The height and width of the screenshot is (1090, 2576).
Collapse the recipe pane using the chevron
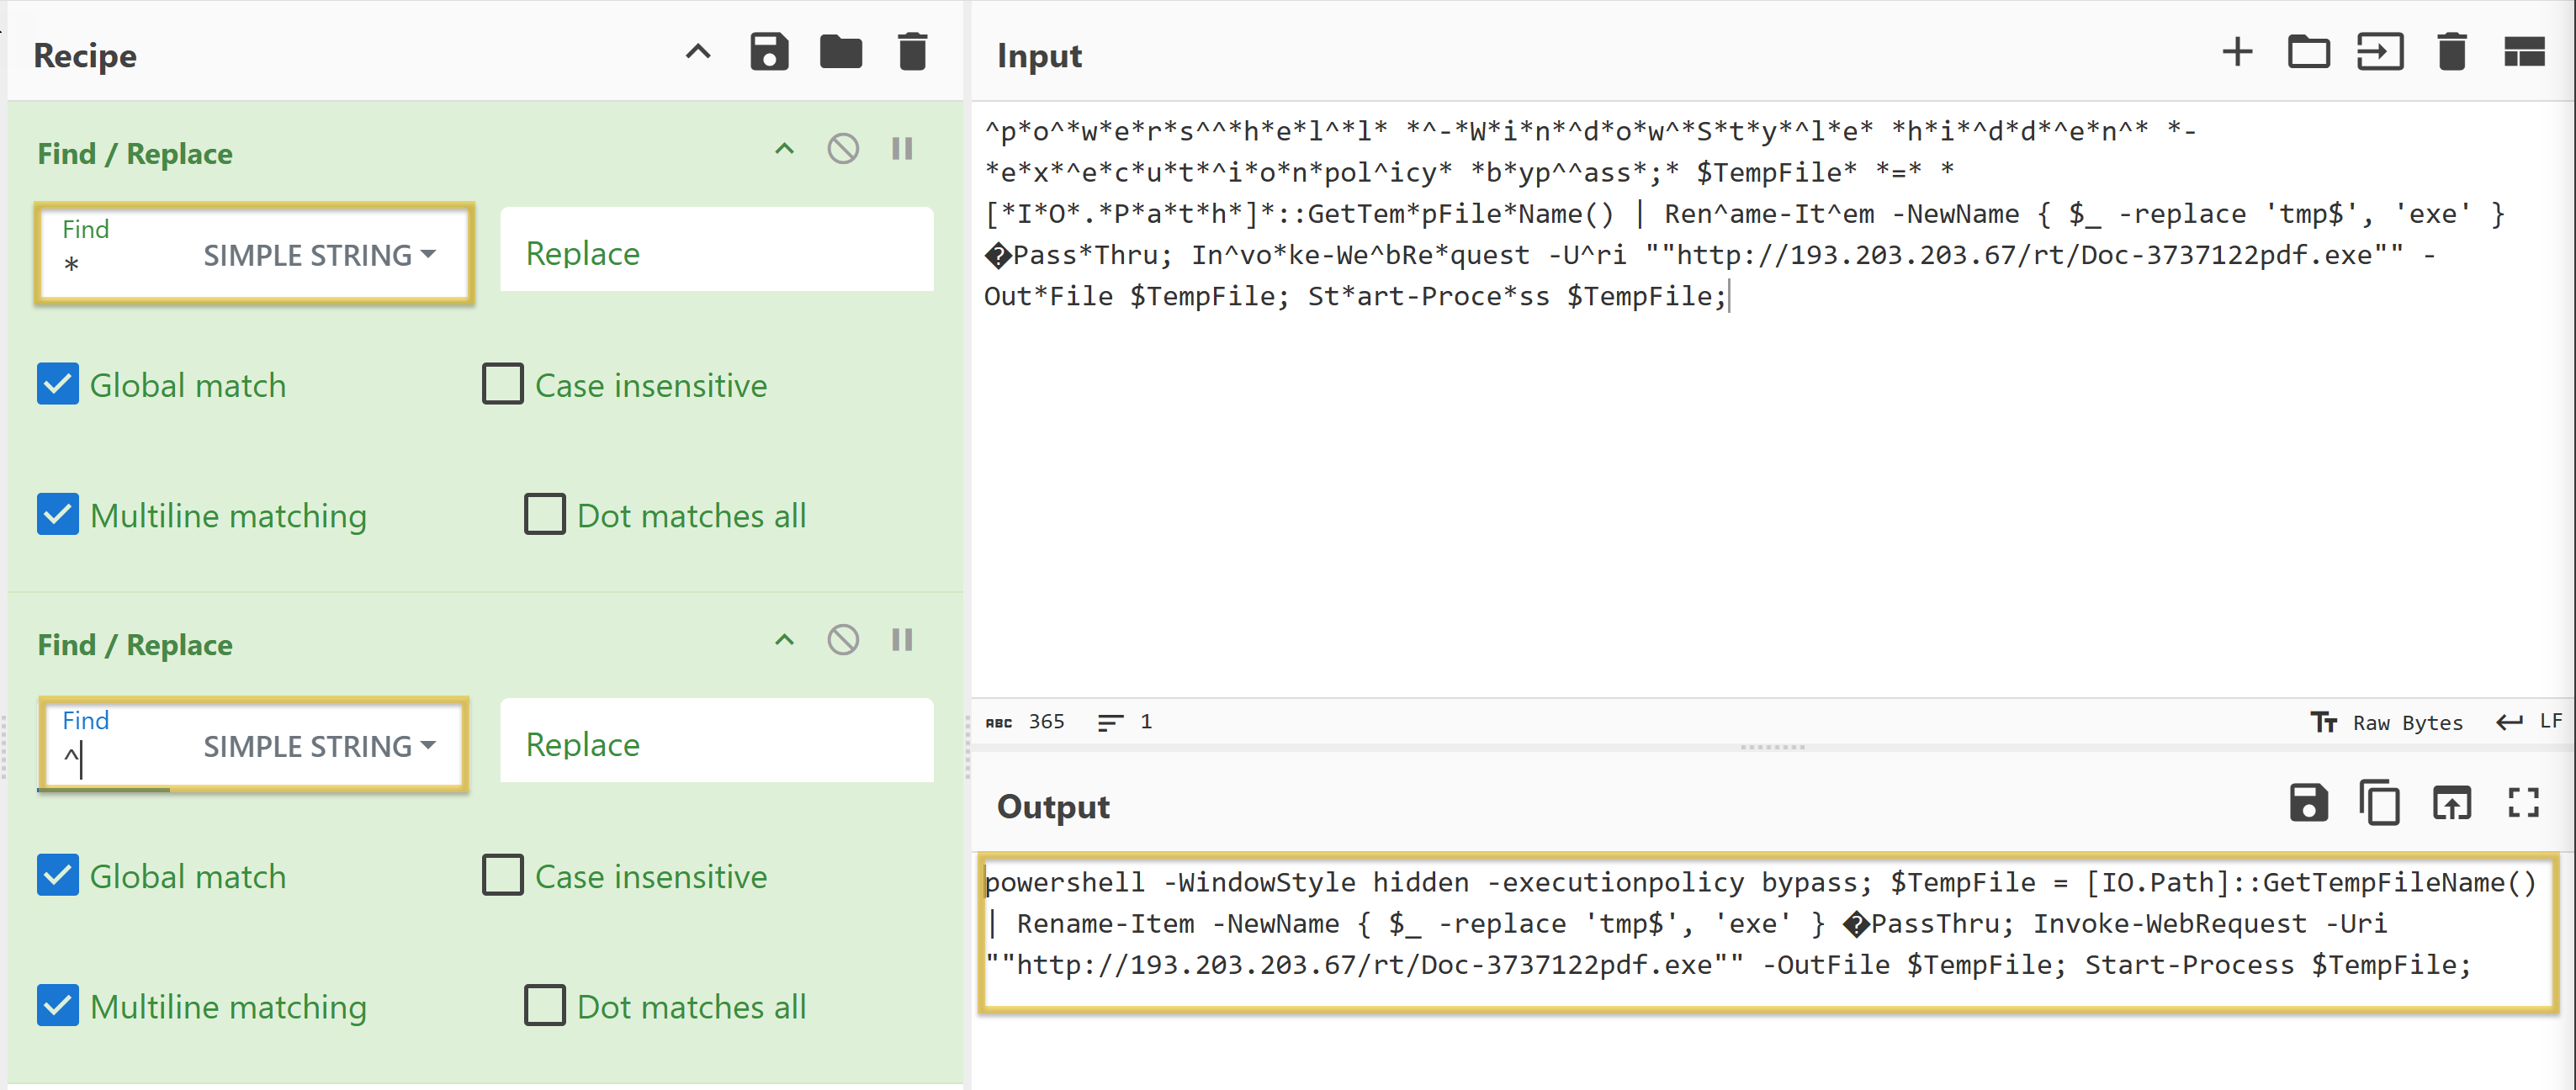[698, 52]
